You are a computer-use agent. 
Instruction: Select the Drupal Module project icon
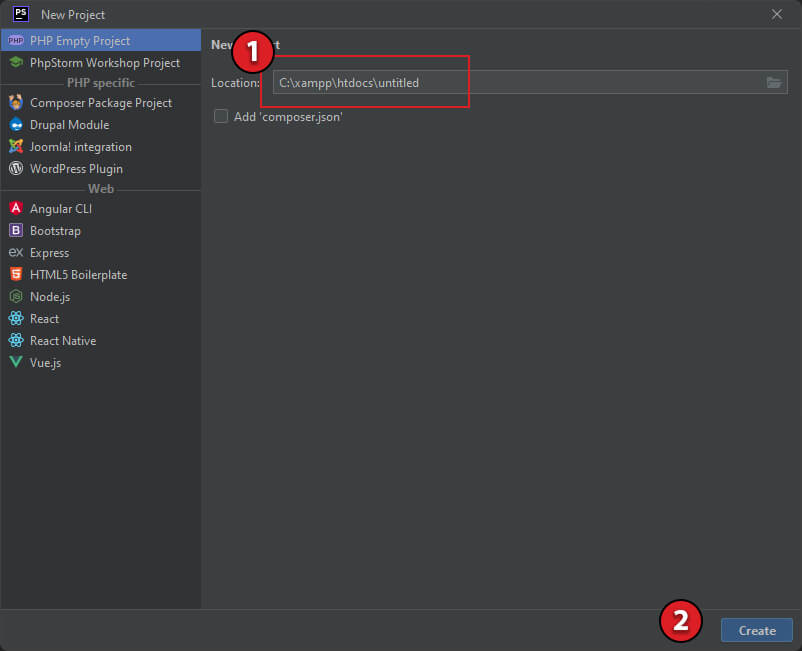coord(16,125)
